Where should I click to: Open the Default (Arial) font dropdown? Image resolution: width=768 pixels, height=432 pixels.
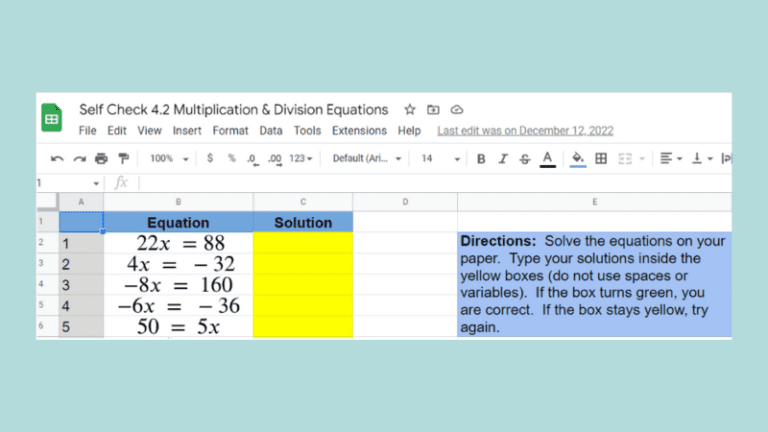pos(367,159)
